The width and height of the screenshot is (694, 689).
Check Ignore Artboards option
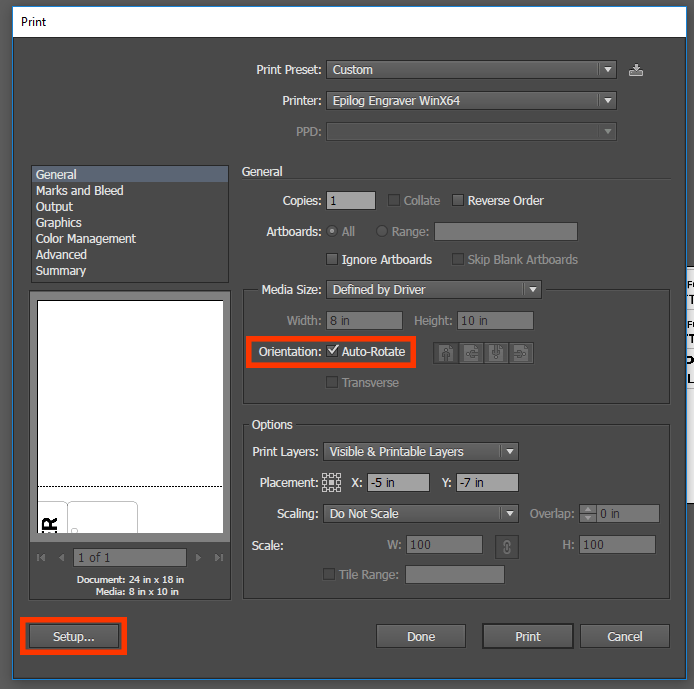(x=333, y=260)
